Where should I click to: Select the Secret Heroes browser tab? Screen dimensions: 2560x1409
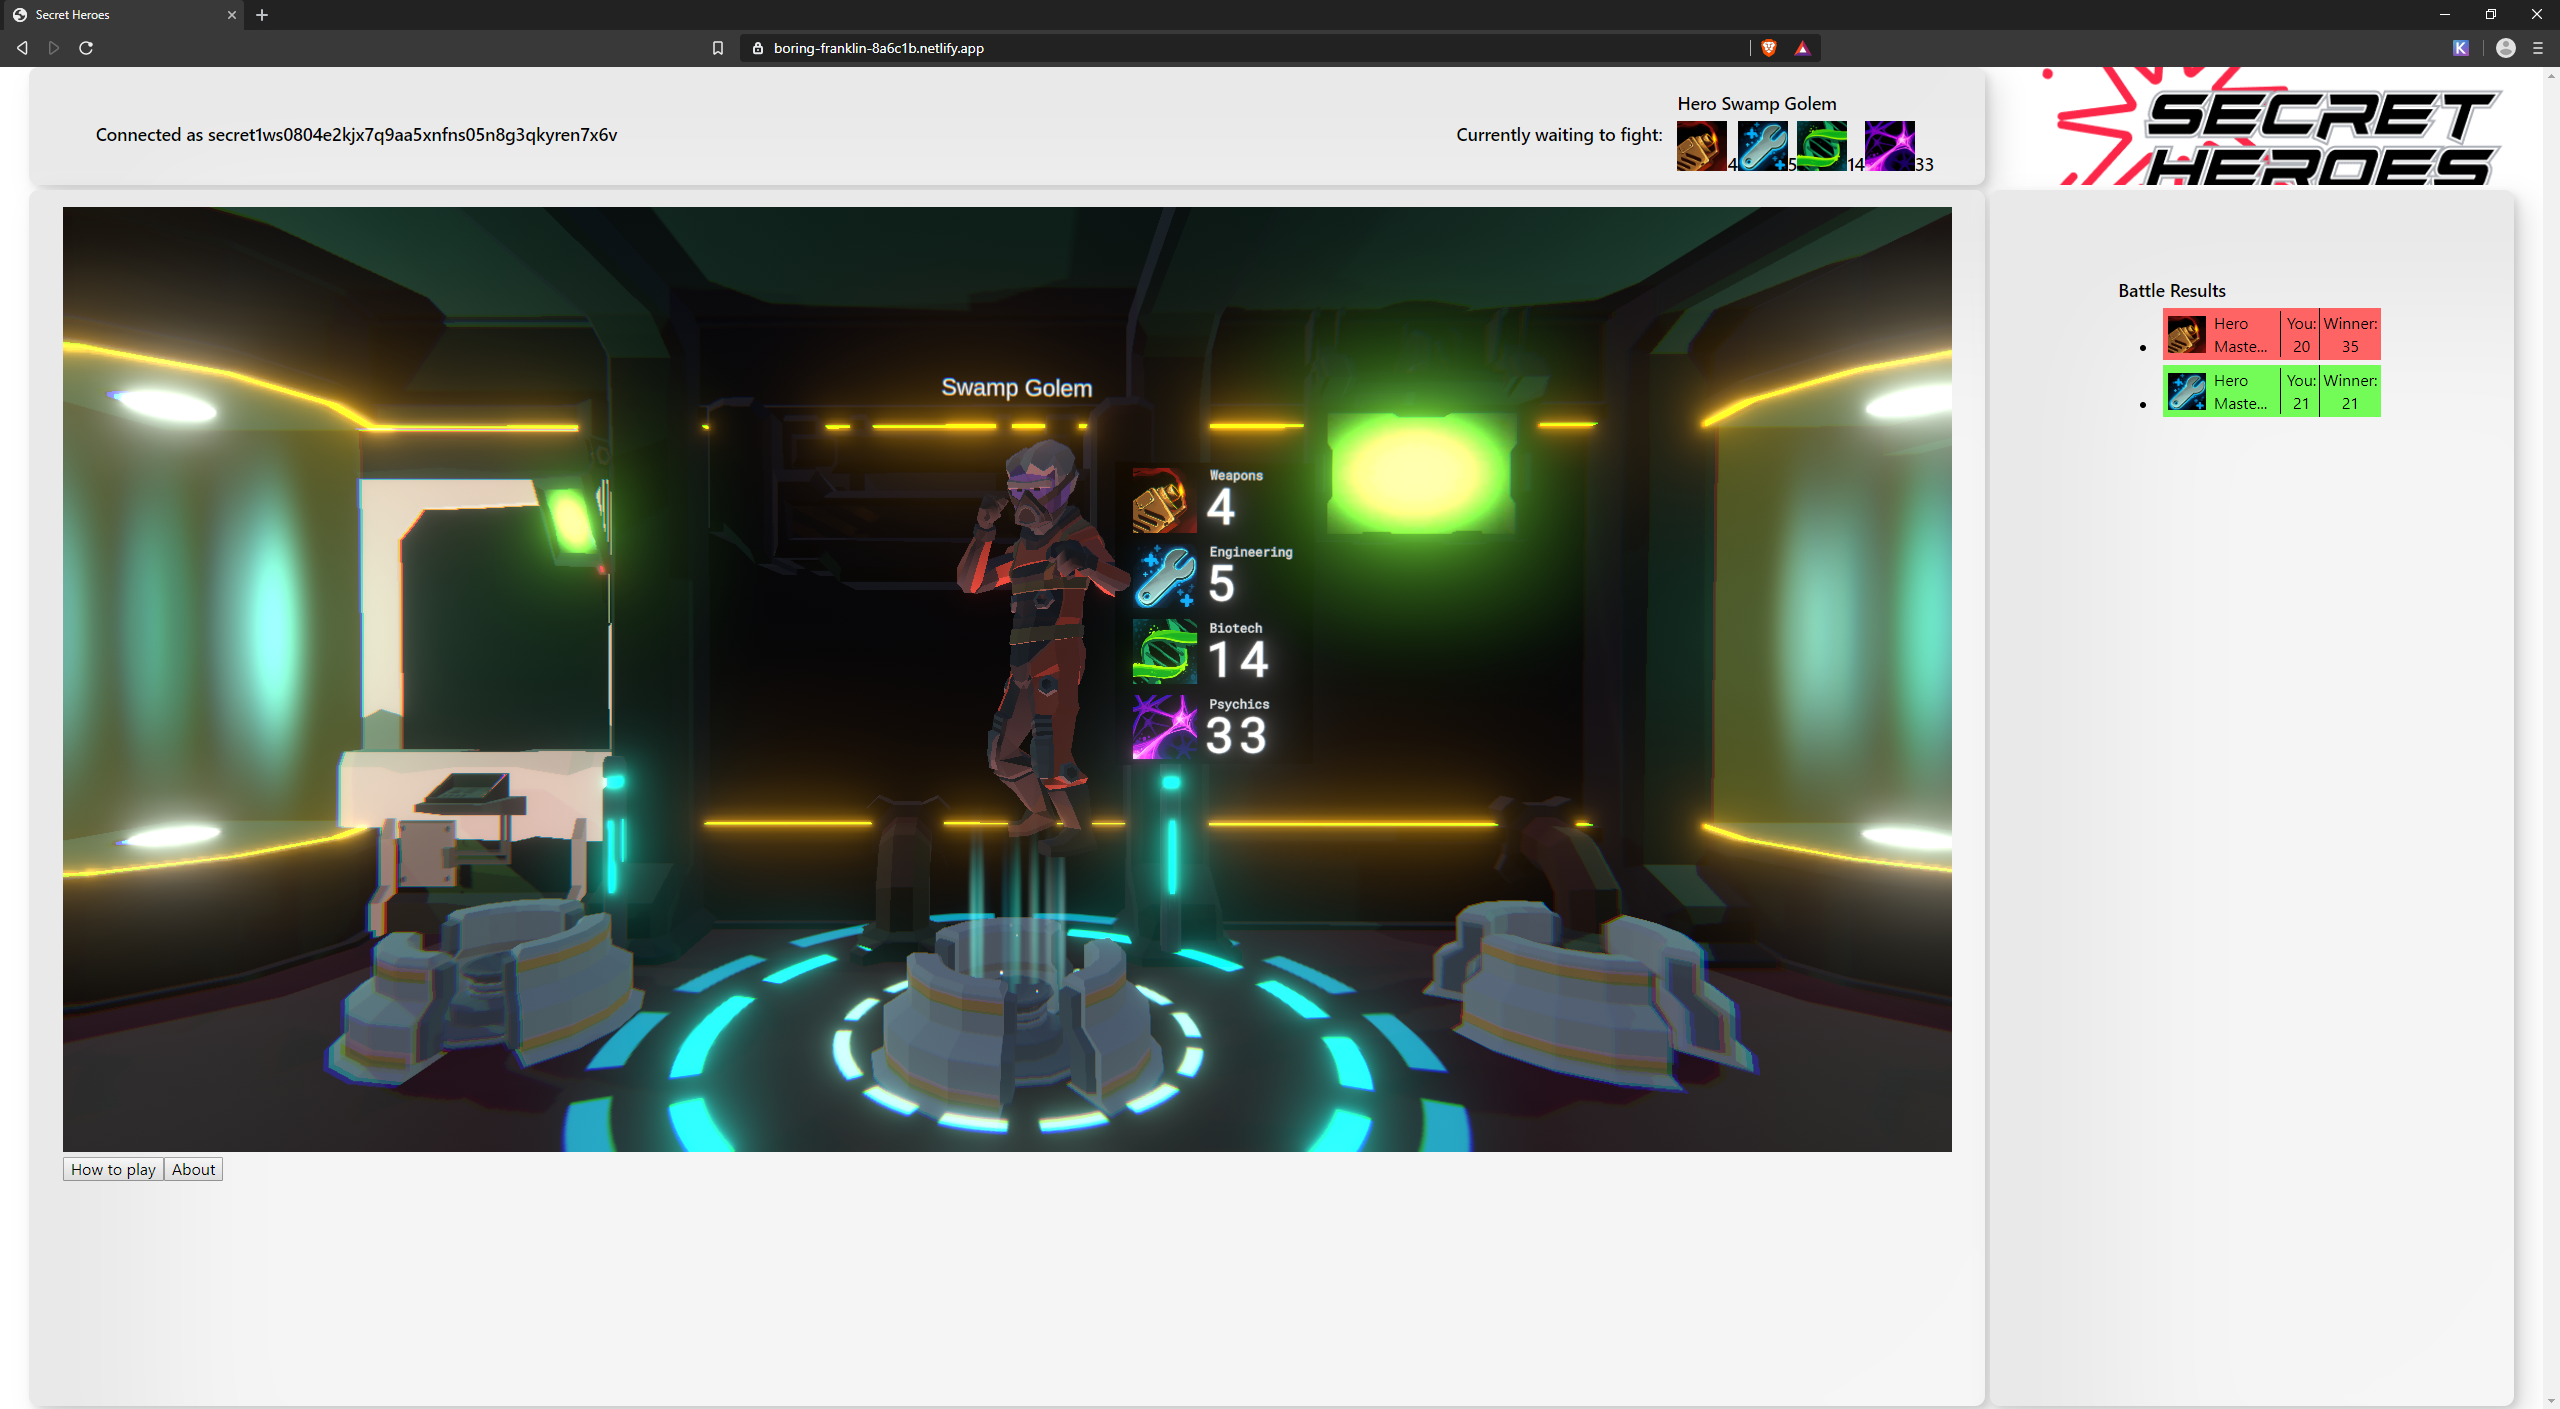click(120, 15)
